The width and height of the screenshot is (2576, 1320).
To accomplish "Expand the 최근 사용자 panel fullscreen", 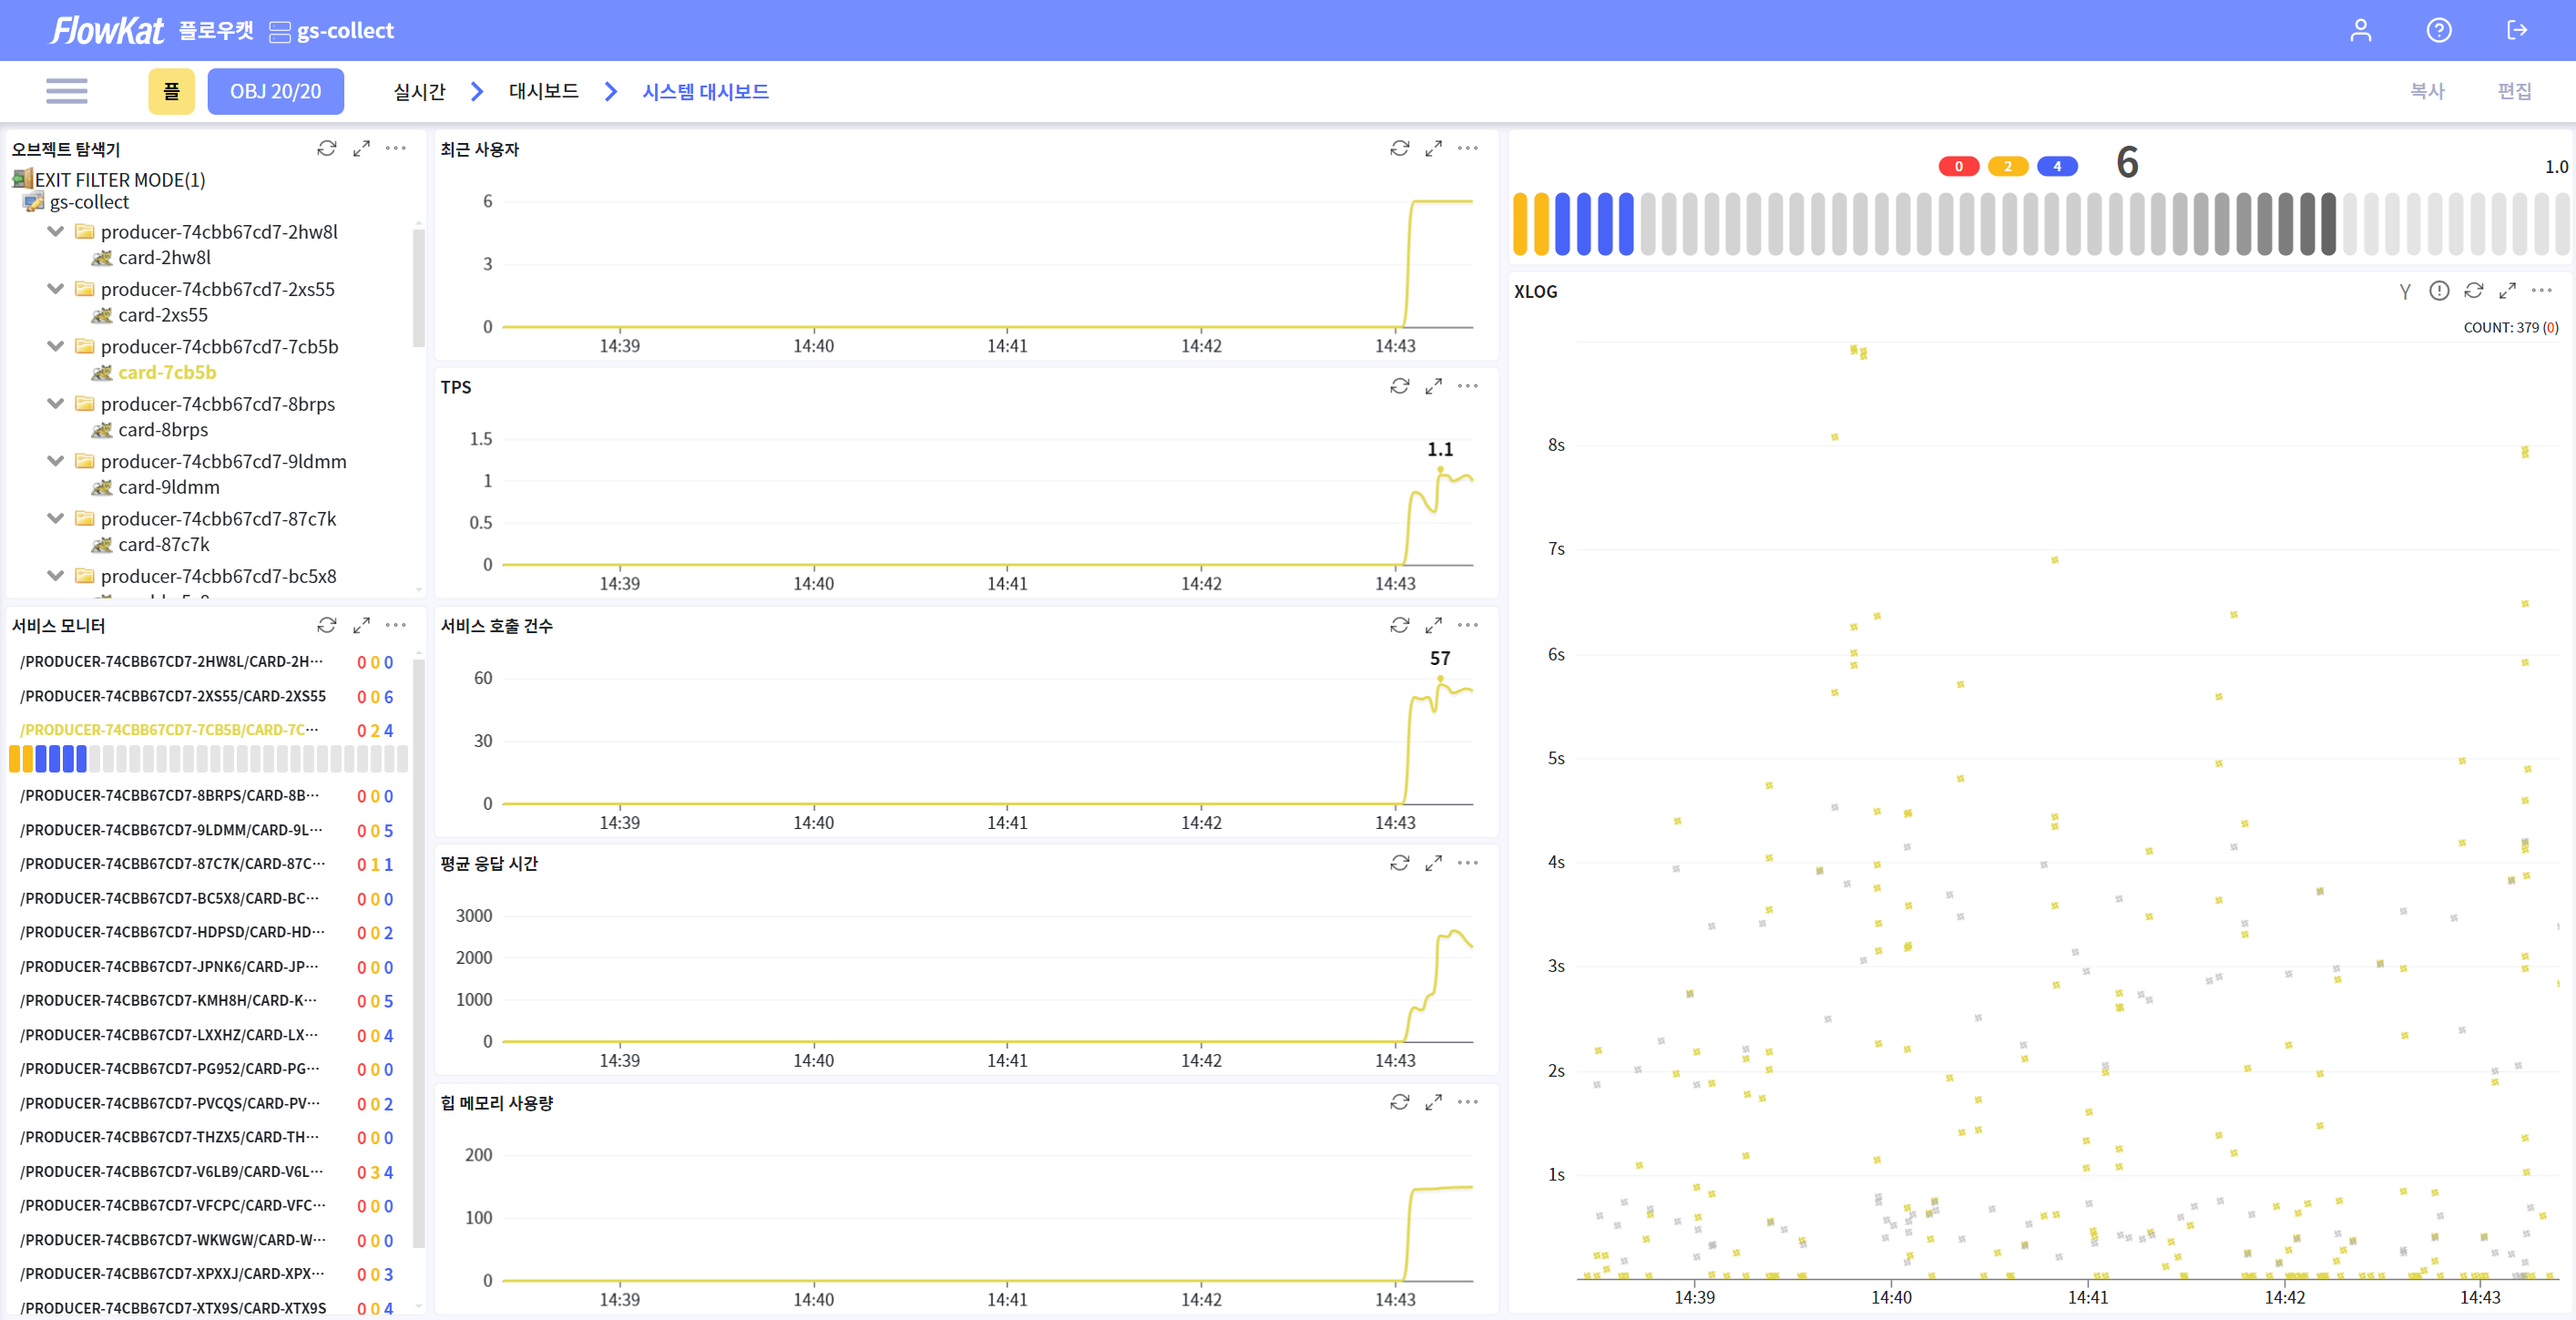I will [x=1433, y=148].
